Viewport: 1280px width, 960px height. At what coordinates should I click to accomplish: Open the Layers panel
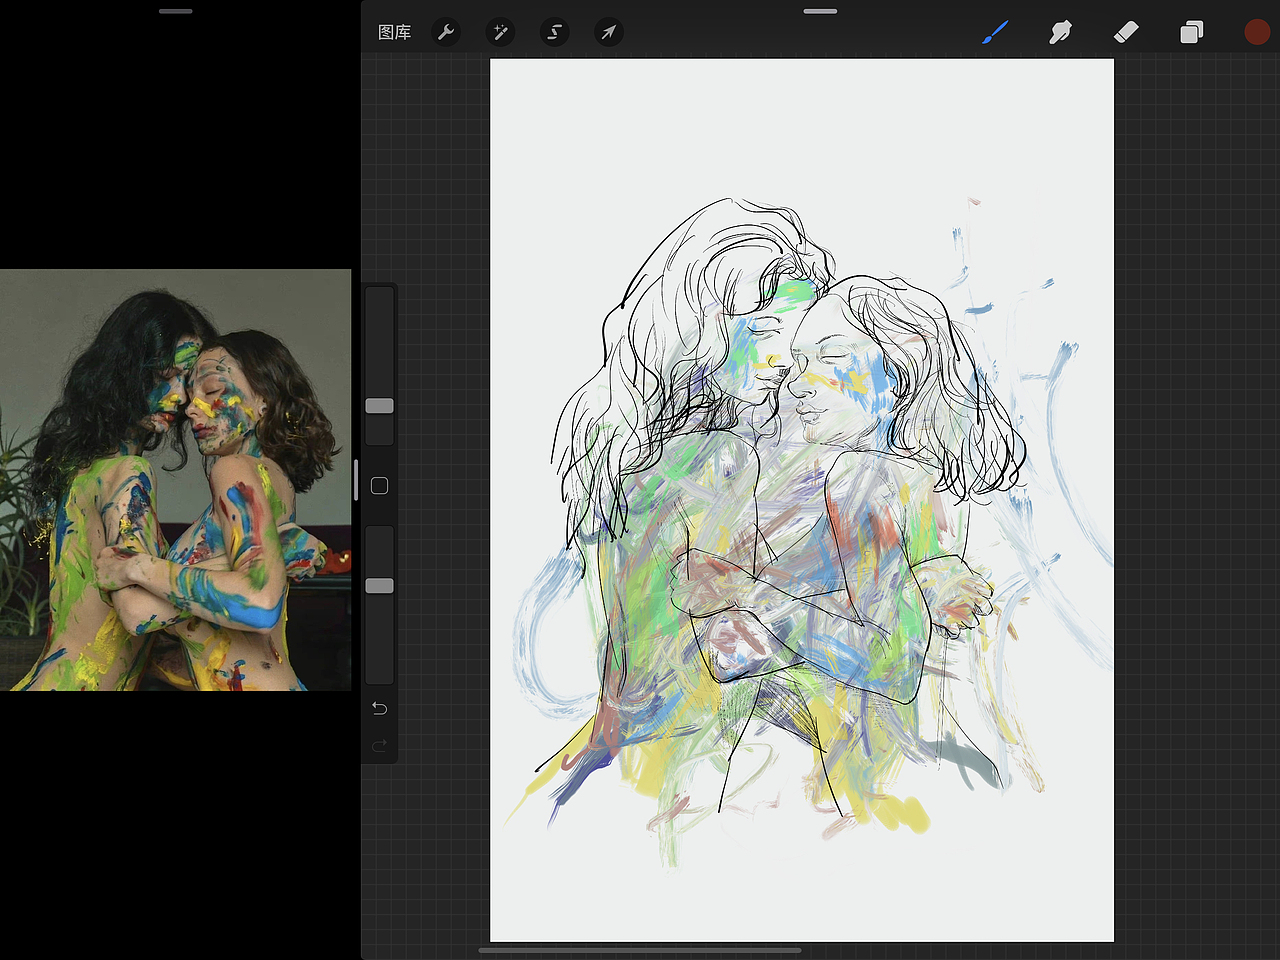[x=1191, y=32]
